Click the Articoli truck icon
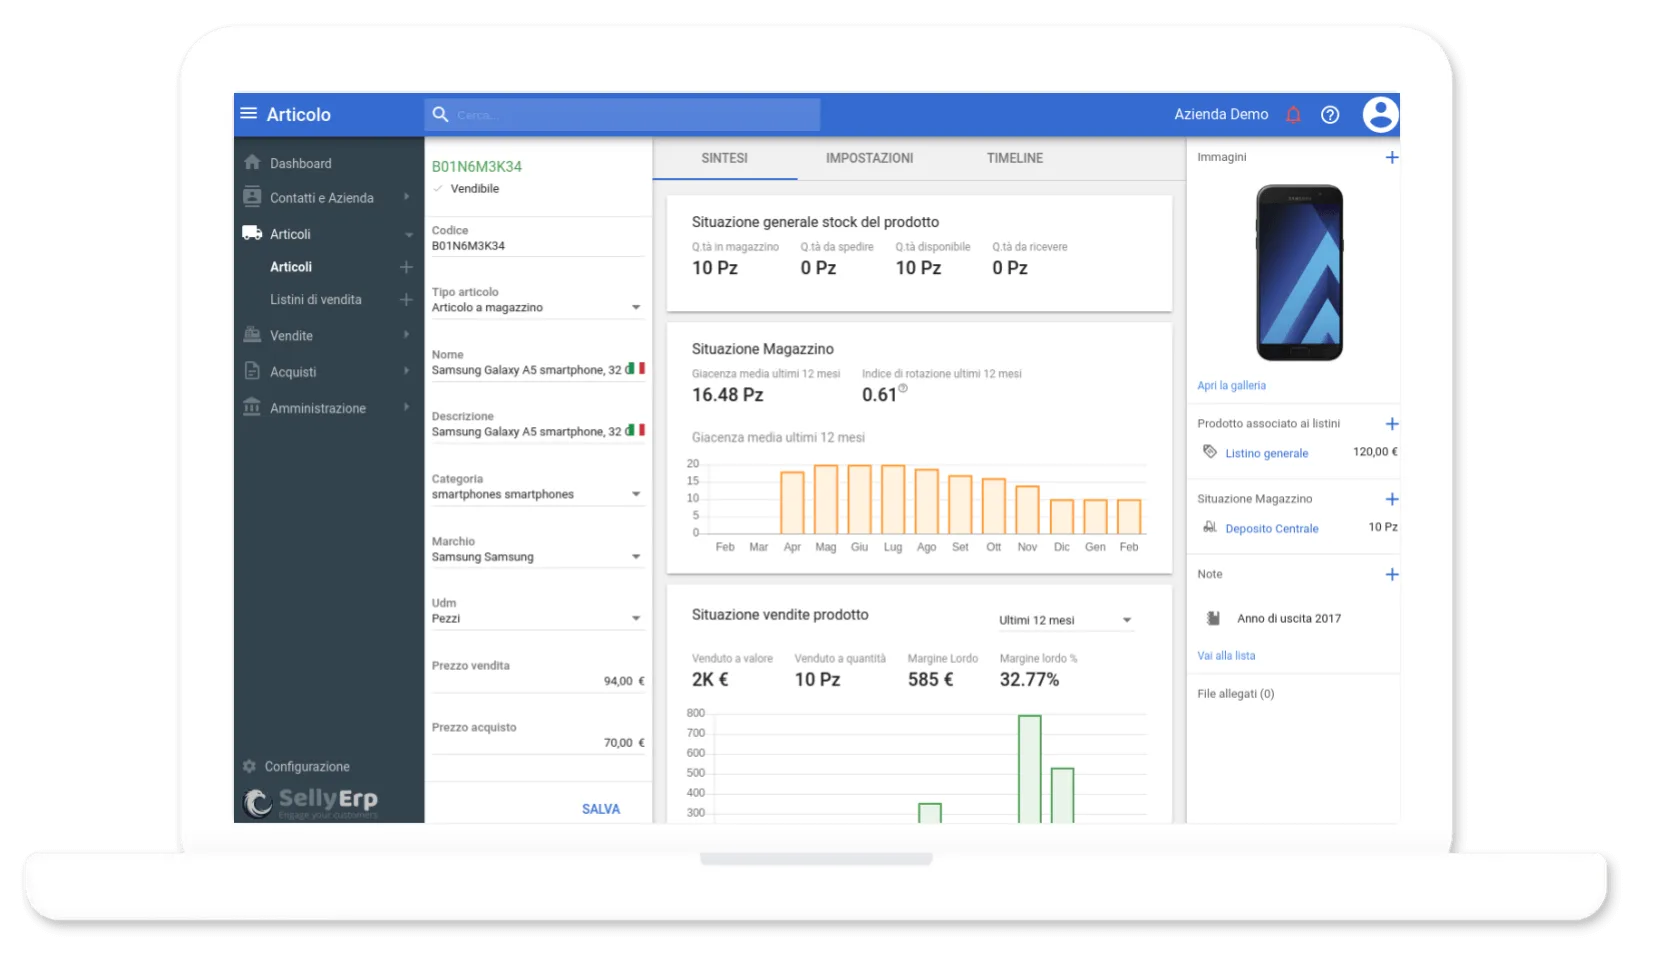The image size is (1680, 971). click(252, 233)
